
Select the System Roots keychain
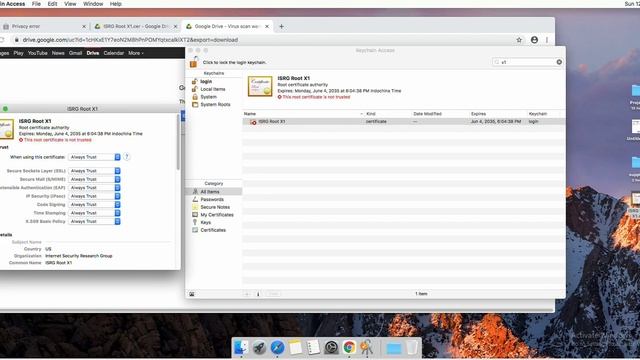point(215,104)
